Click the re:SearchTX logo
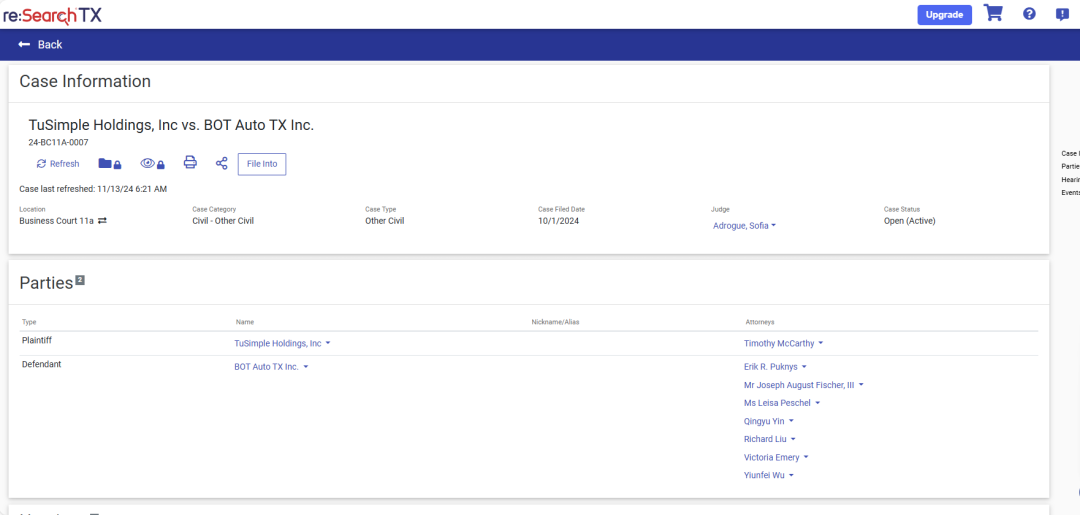 pos(51,15)
